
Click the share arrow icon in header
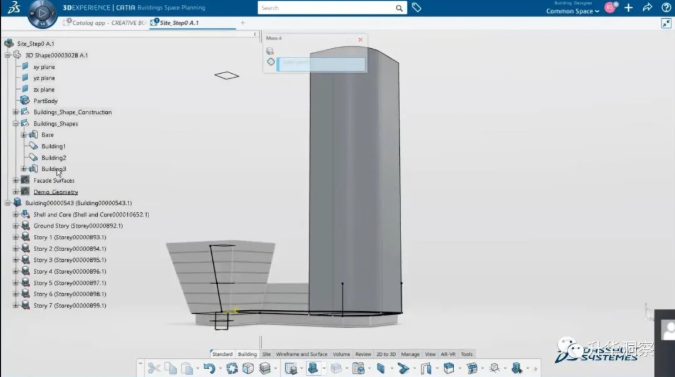point(647,7)
